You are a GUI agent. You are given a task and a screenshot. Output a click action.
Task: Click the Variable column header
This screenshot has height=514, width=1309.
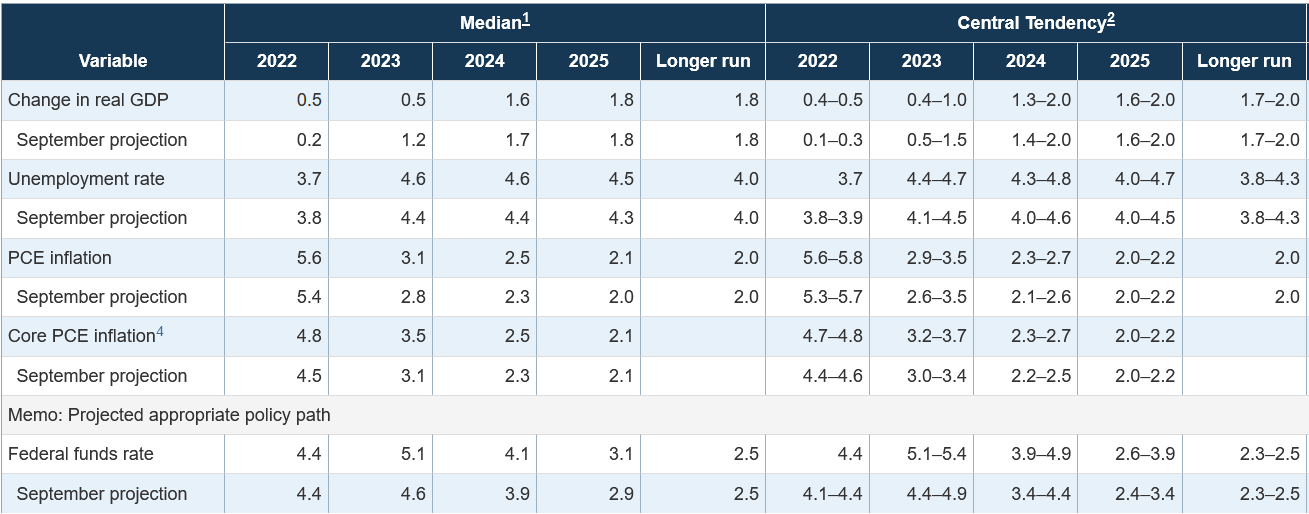(113, 61)
